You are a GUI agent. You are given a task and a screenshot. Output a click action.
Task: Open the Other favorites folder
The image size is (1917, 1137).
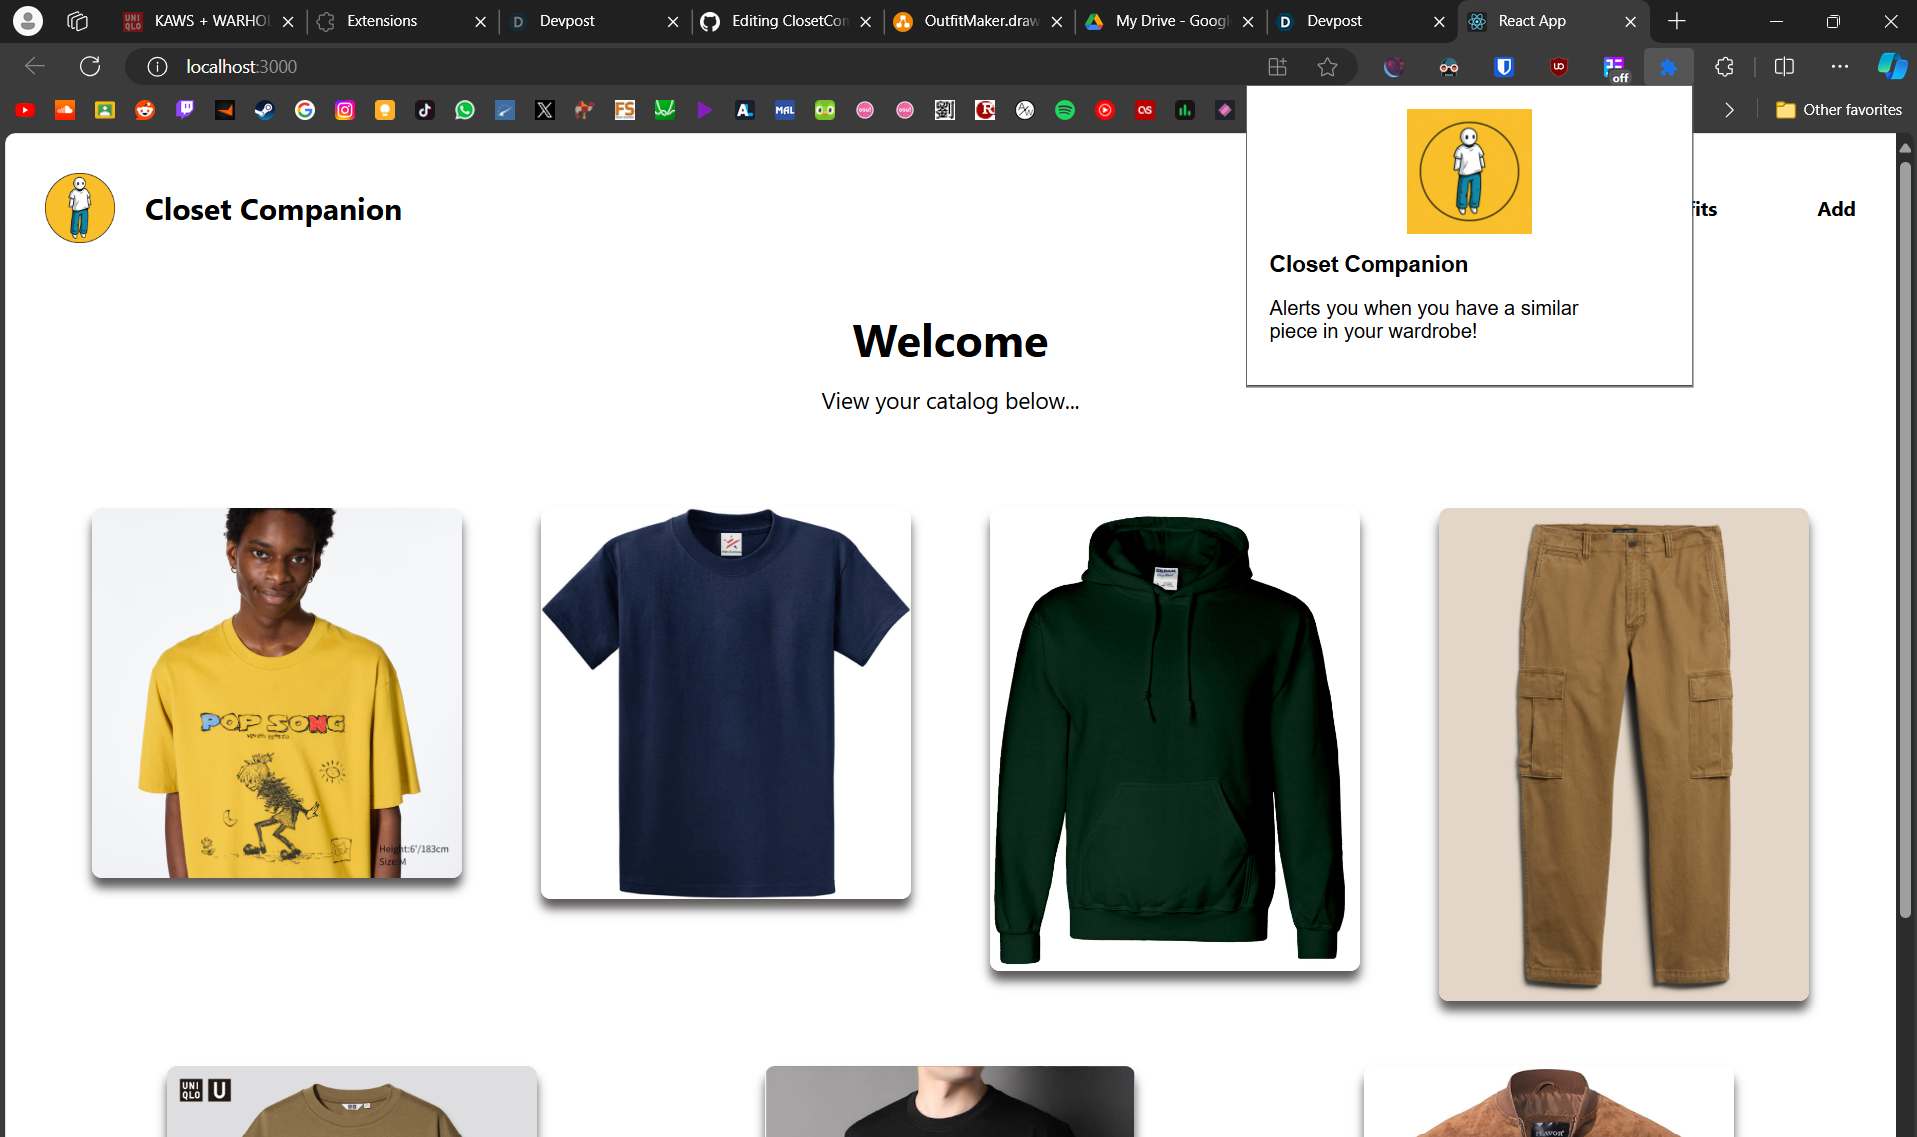tap(1838, 110)
